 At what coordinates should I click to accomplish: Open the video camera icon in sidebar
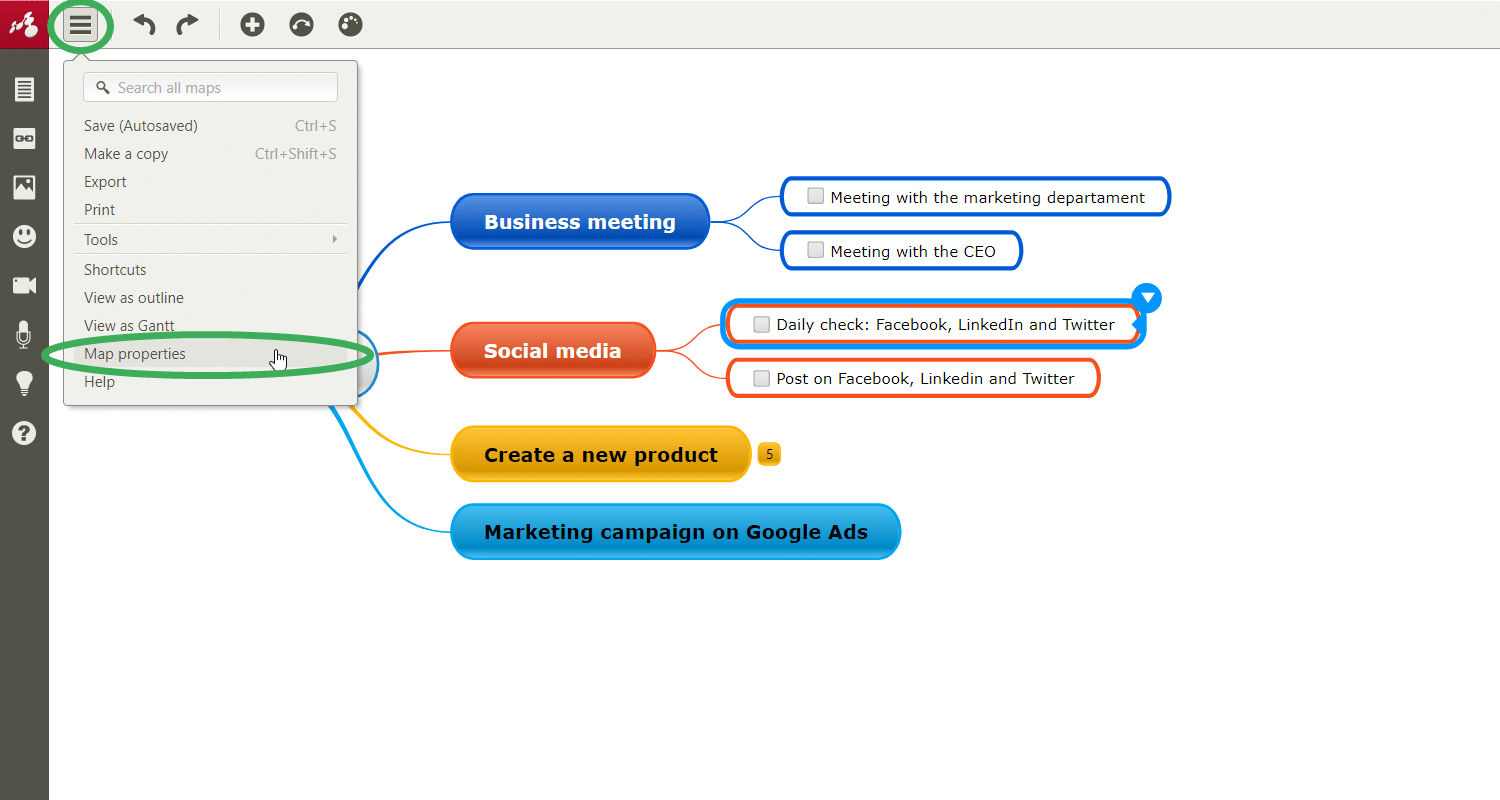(24, 285)
